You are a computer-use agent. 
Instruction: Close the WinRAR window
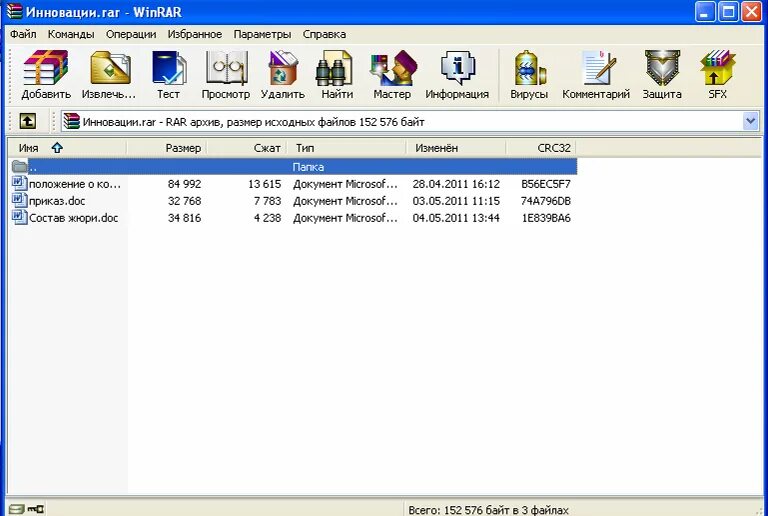[x=751, y=11]
